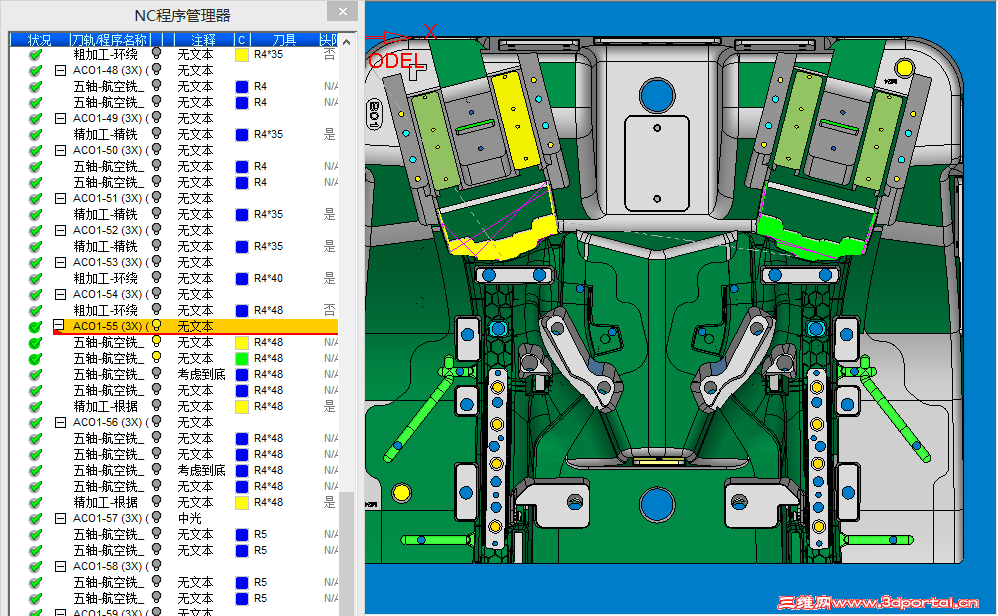
Task: Click the 无文本 comment of highlighted ACO1-55
Action: click(x=195, y=326)
